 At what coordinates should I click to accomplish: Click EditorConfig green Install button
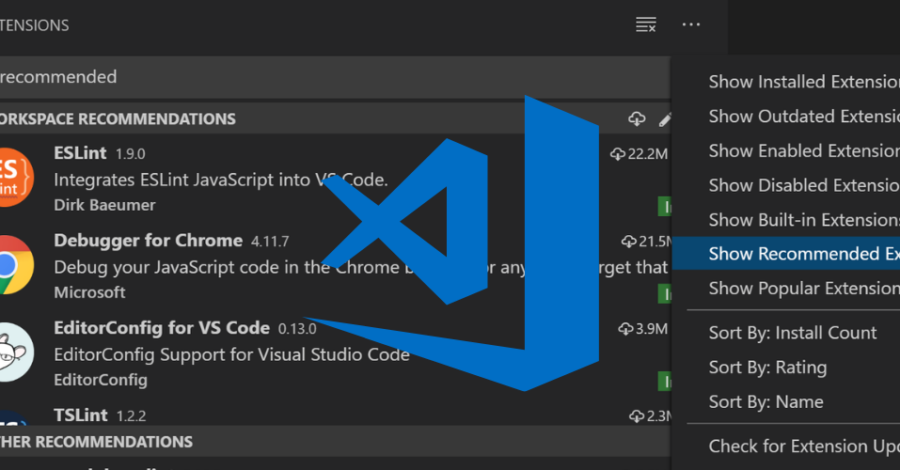(x=665, y=381)
